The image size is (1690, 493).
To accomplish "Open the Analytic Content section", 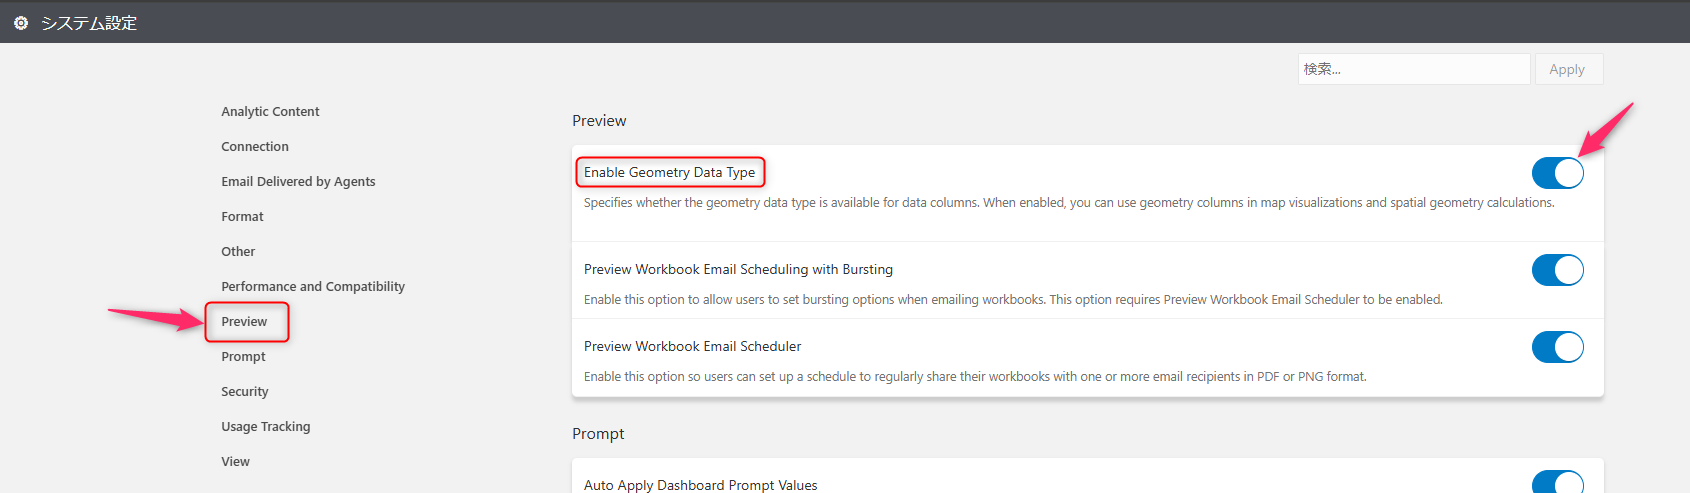I will [x=270, y=112].
